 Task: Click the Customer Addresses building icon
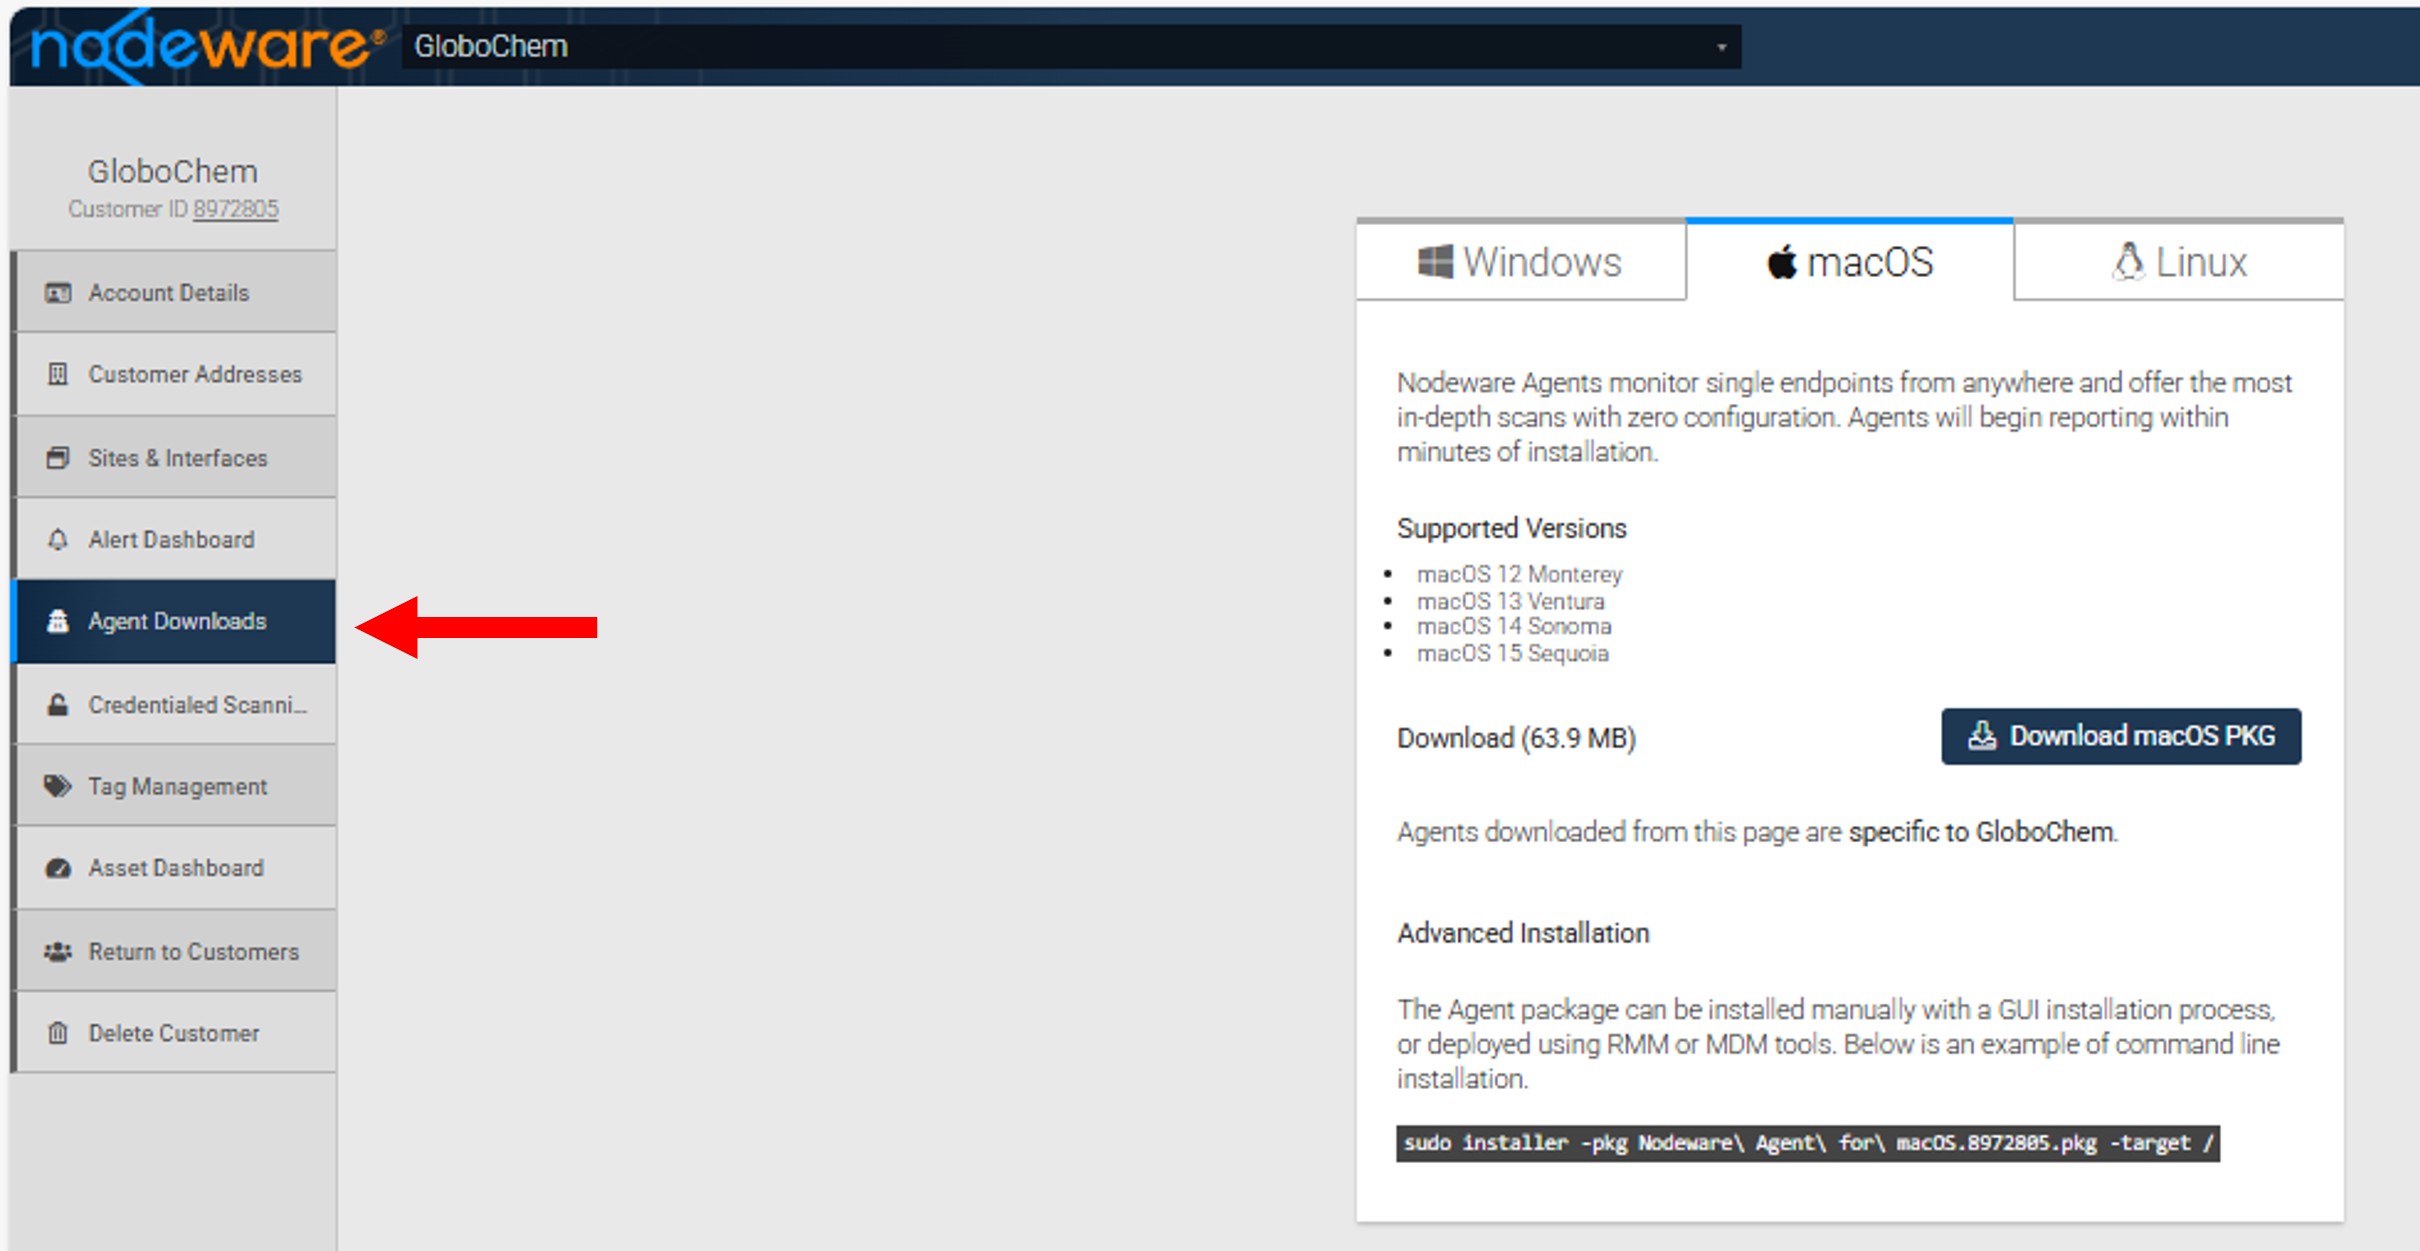click(58, 374)
